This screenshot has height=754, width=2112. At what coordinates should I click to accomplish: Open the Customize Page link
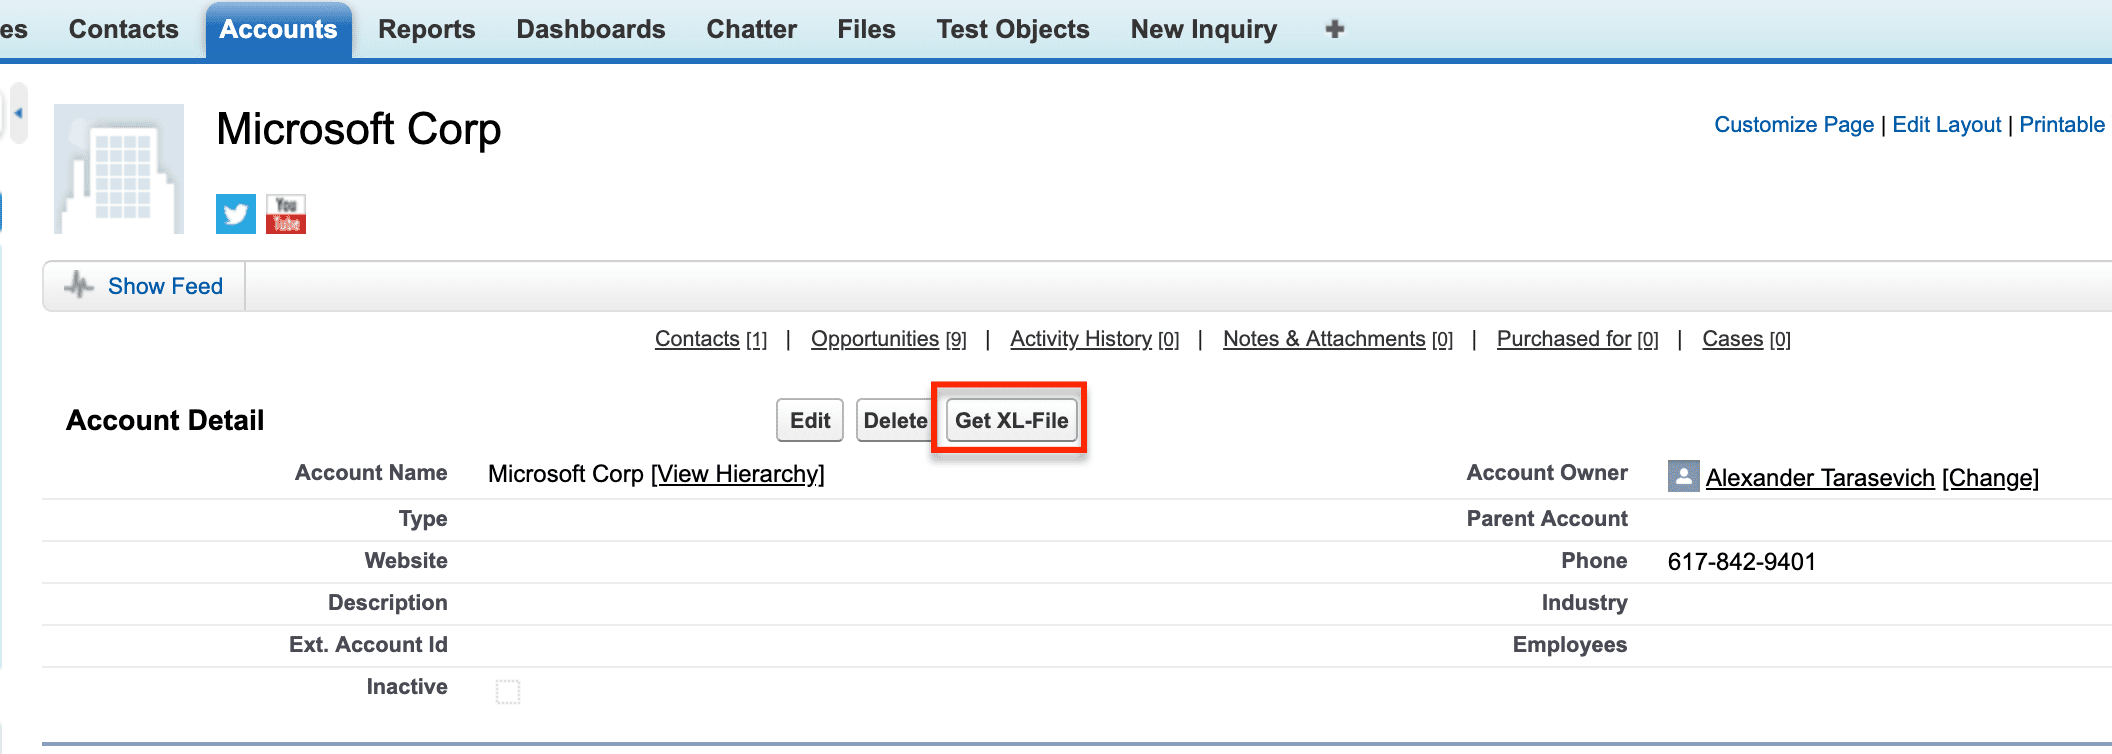pyautogui.click(x=1794, y=125)
